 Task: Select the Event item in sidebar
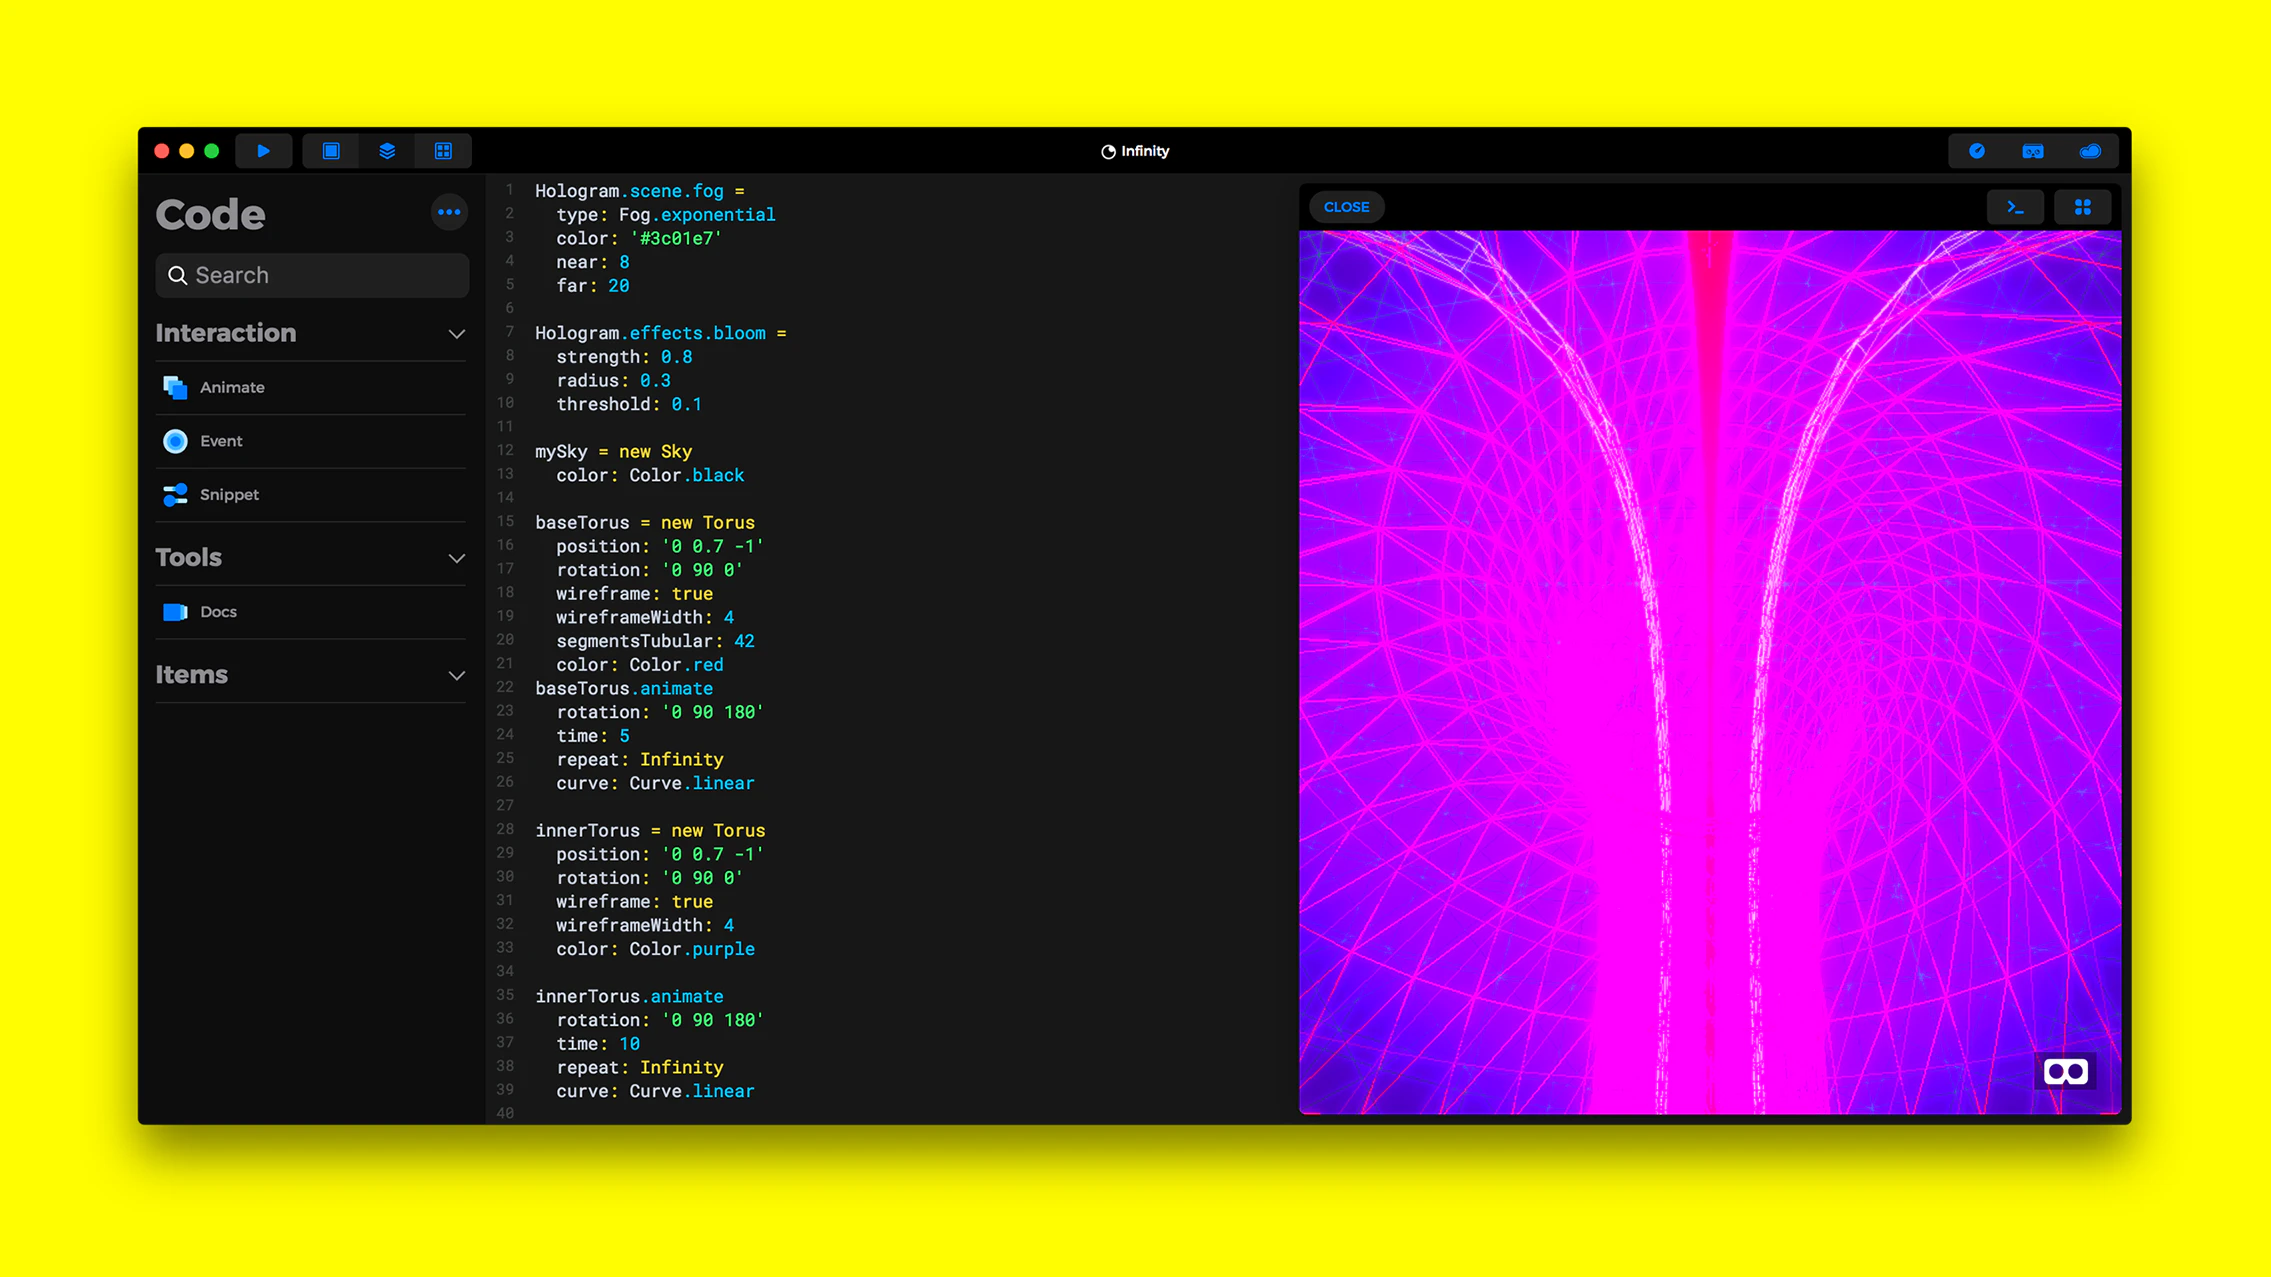coord(221,441)
